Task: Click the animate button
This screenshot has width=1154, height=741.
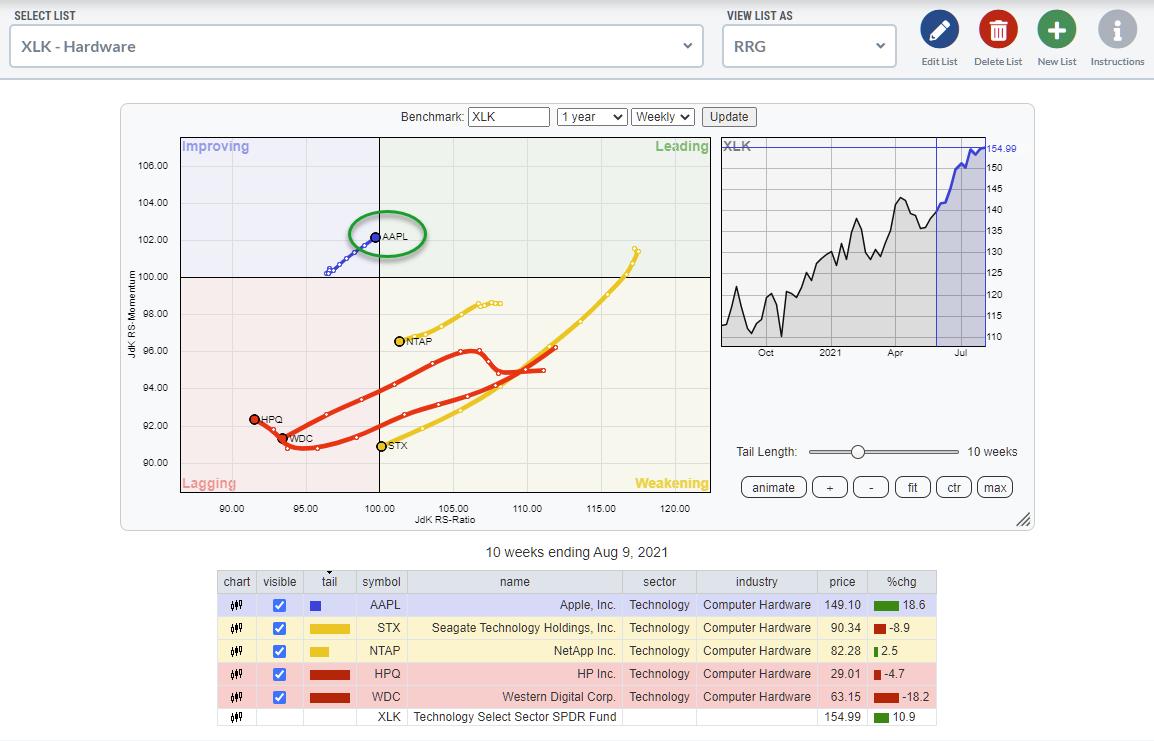Action: coord(773,488)
